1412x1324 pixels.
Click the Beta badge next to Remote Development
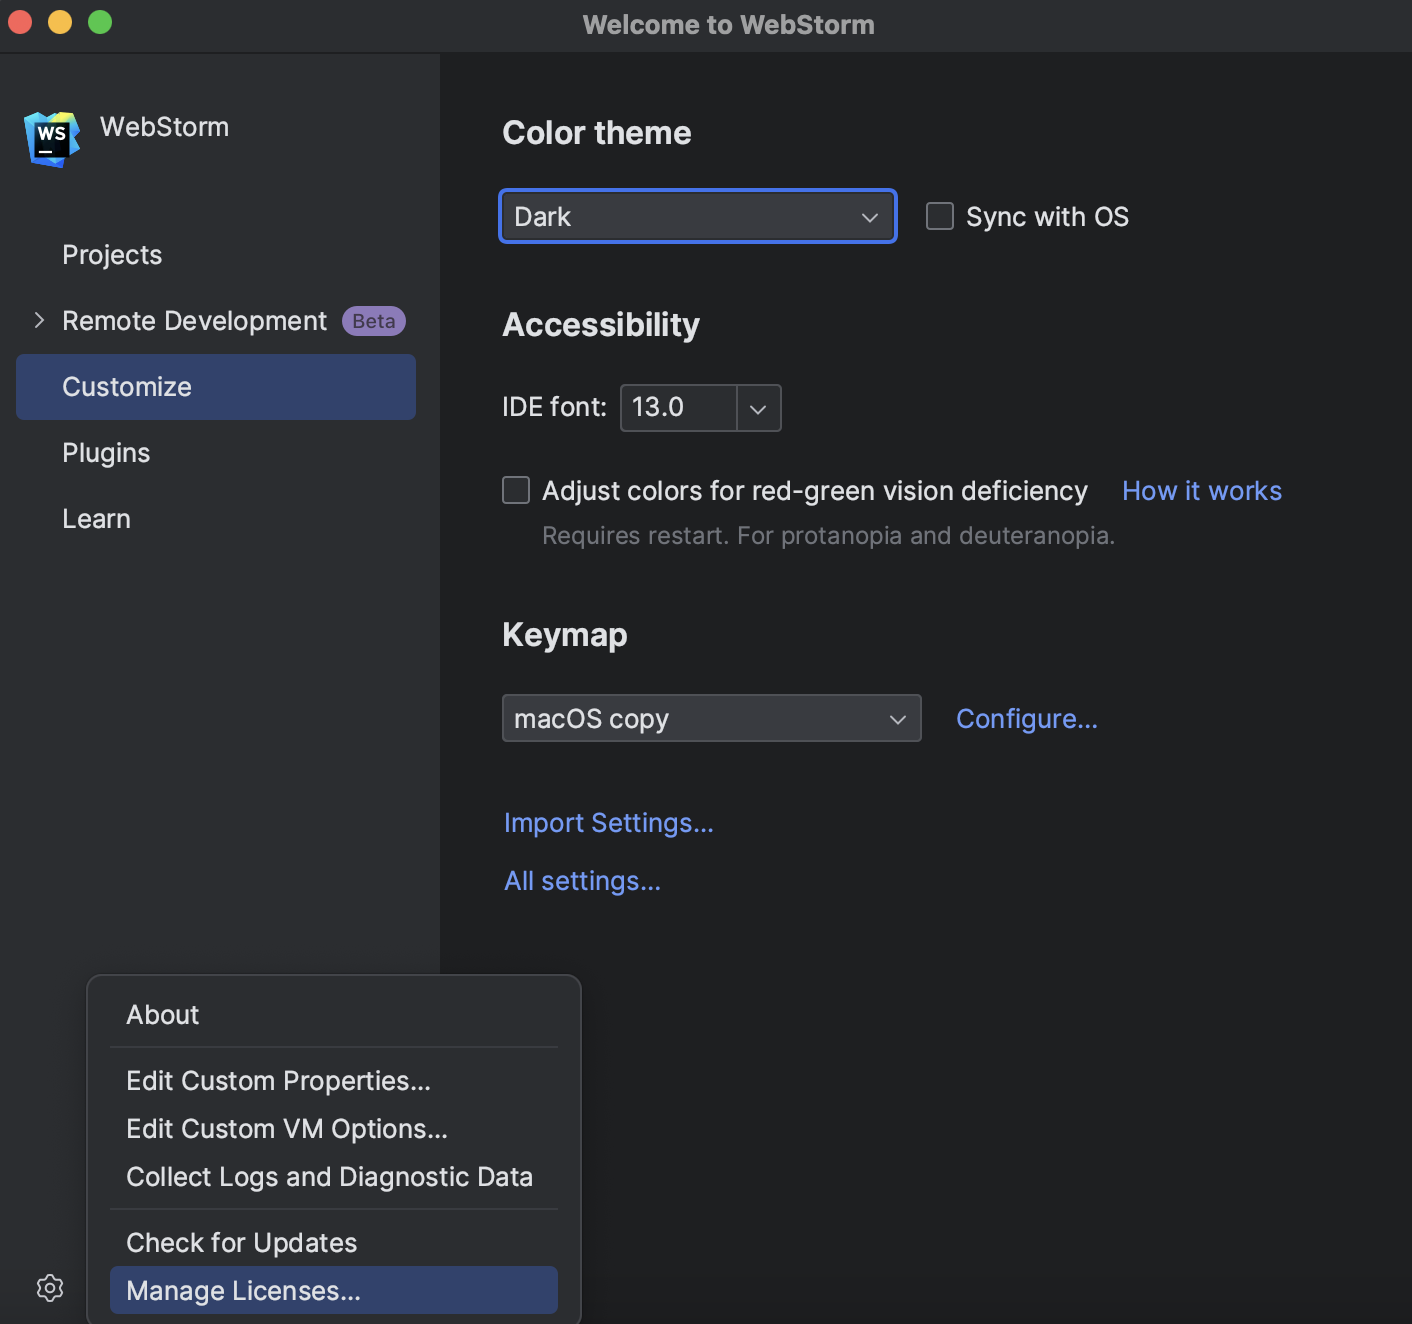click(373, 320)
